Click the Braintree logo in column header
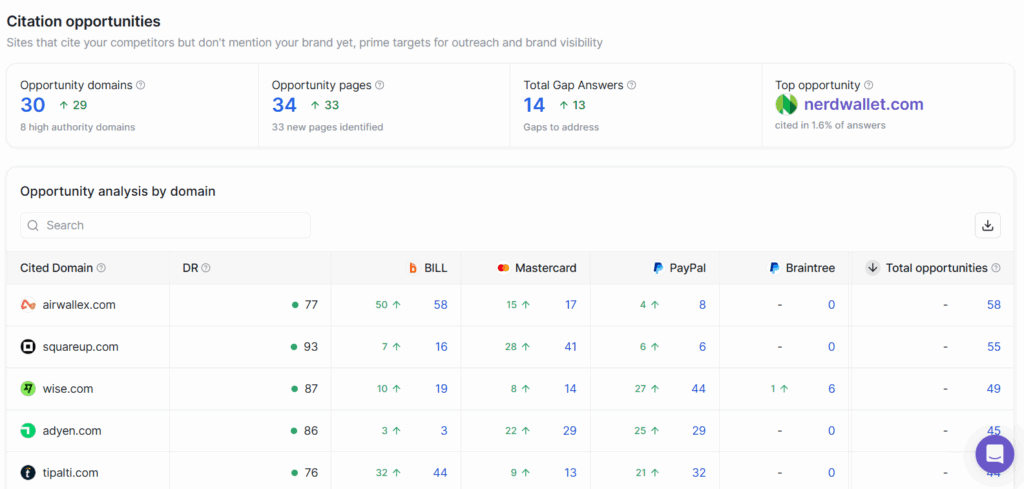The height and width of the screenshot is (489, 1024). click(775, 268)
